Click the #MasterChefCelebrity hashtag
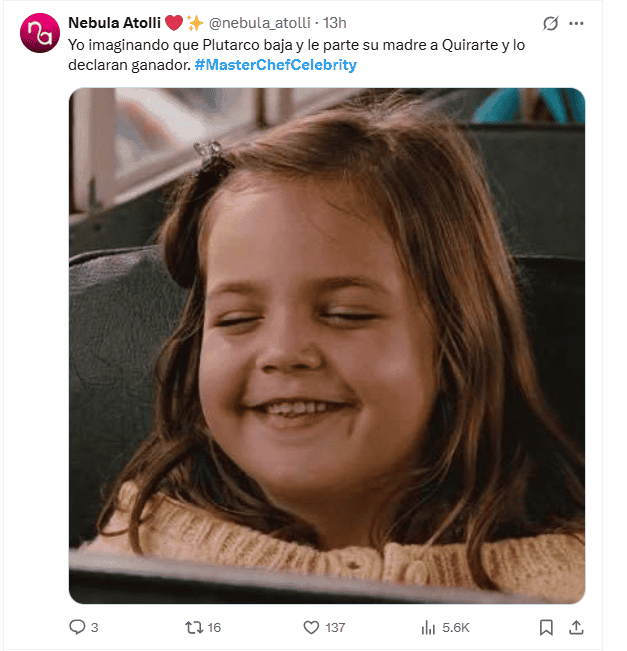This screenshot has height=651, width=627. [274, 64]
